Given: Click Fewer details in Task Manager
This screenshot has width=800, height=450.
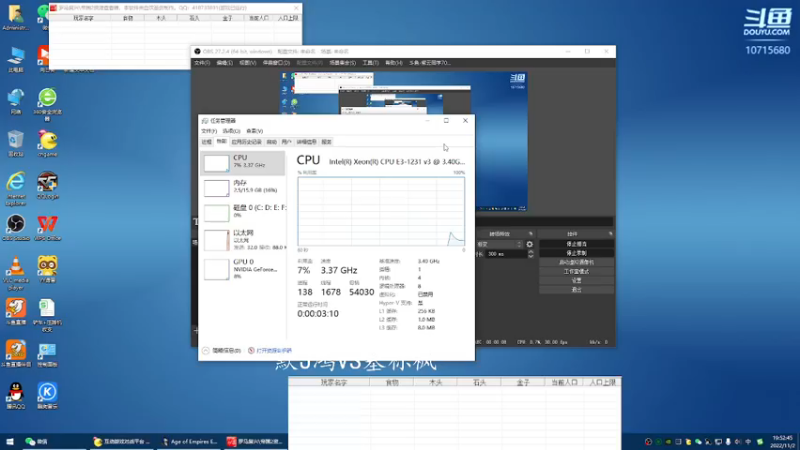Looking at the screenshot, I should (221, 351).
